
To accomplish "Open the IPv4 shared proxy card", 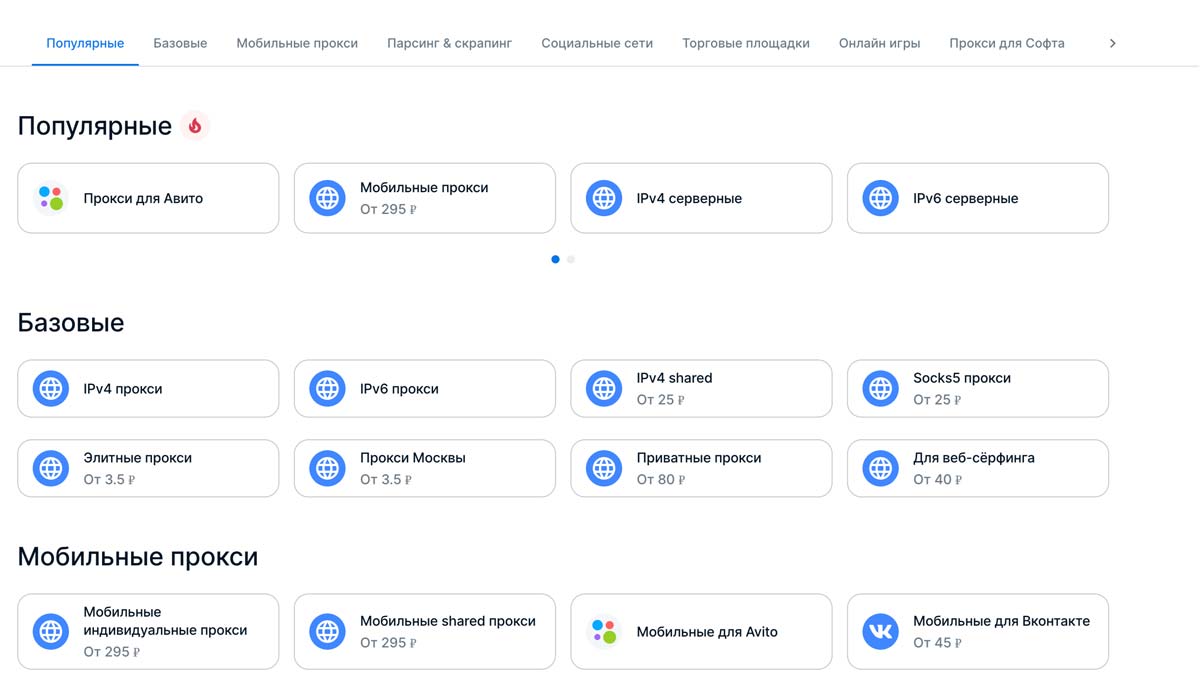I will (x=701, y=388).
